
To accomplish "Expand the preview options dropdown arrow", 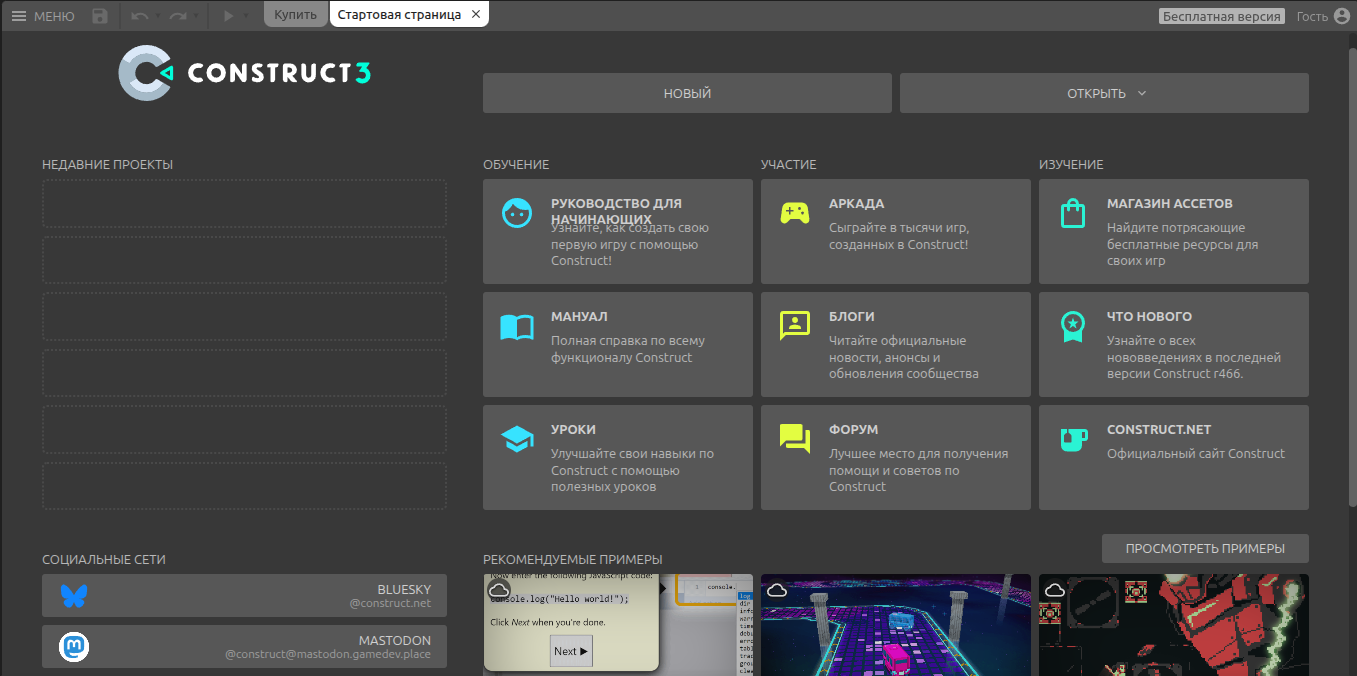I will (246, 16).
